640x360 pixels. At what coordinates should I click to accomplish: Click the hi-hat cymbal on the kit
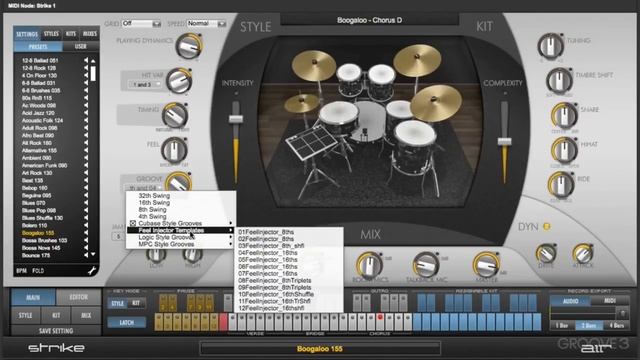coord(302,103)
